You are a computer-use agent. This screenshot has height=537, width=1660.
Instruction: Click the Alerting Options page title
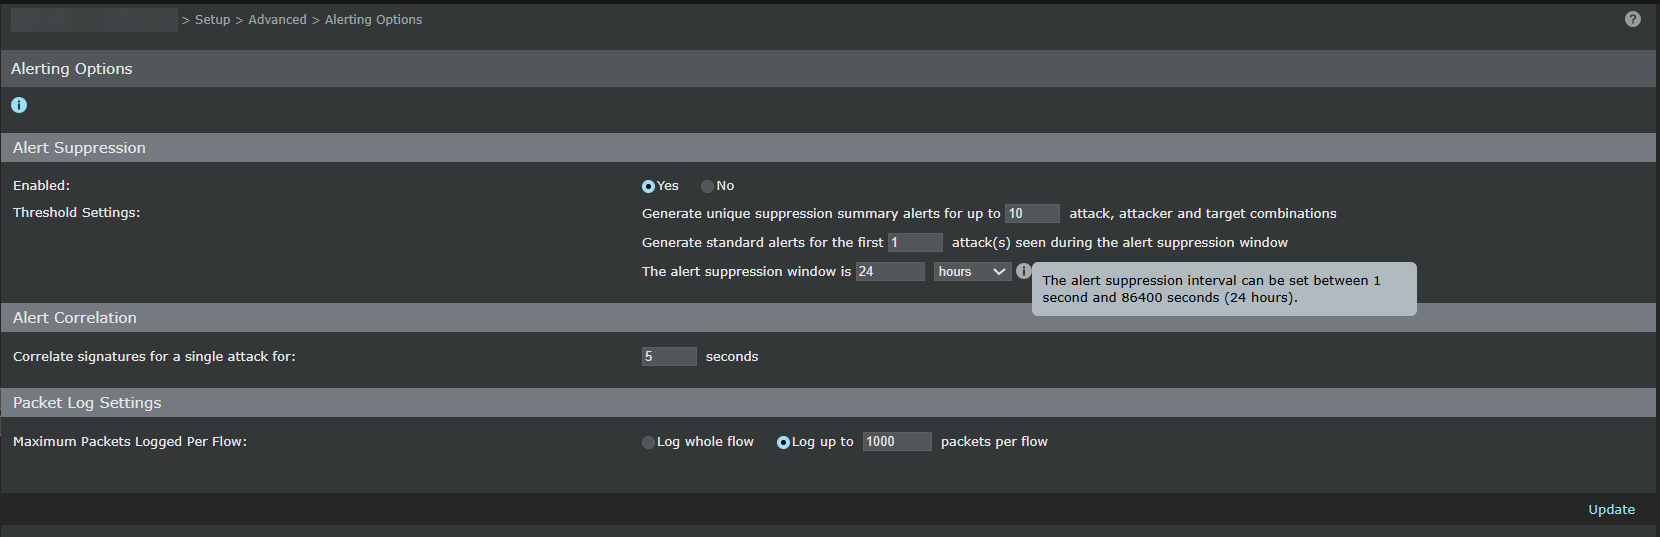[x=71, y=68]
